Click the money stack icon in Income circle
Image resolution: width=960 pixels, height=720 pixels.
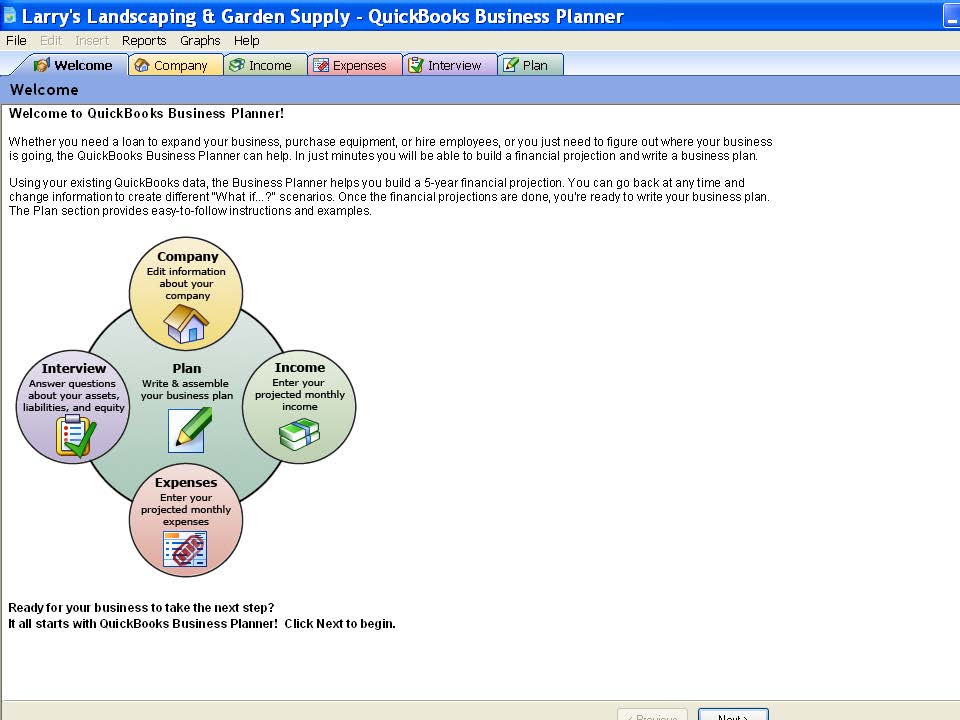[x=299, y=434]
